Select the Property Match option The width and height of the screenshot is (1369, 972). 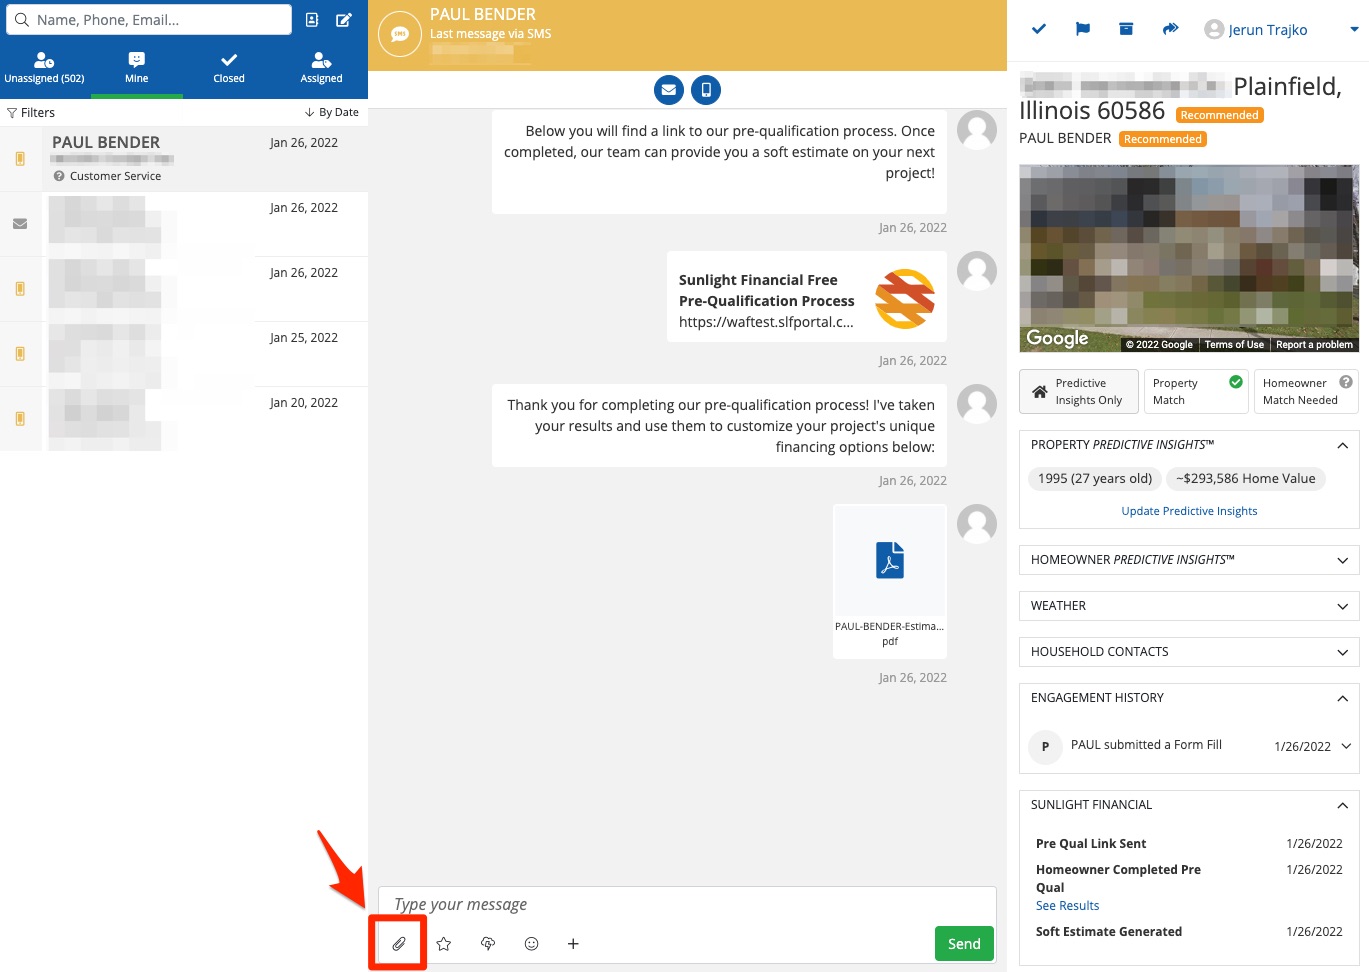[x=1196, y=391]
